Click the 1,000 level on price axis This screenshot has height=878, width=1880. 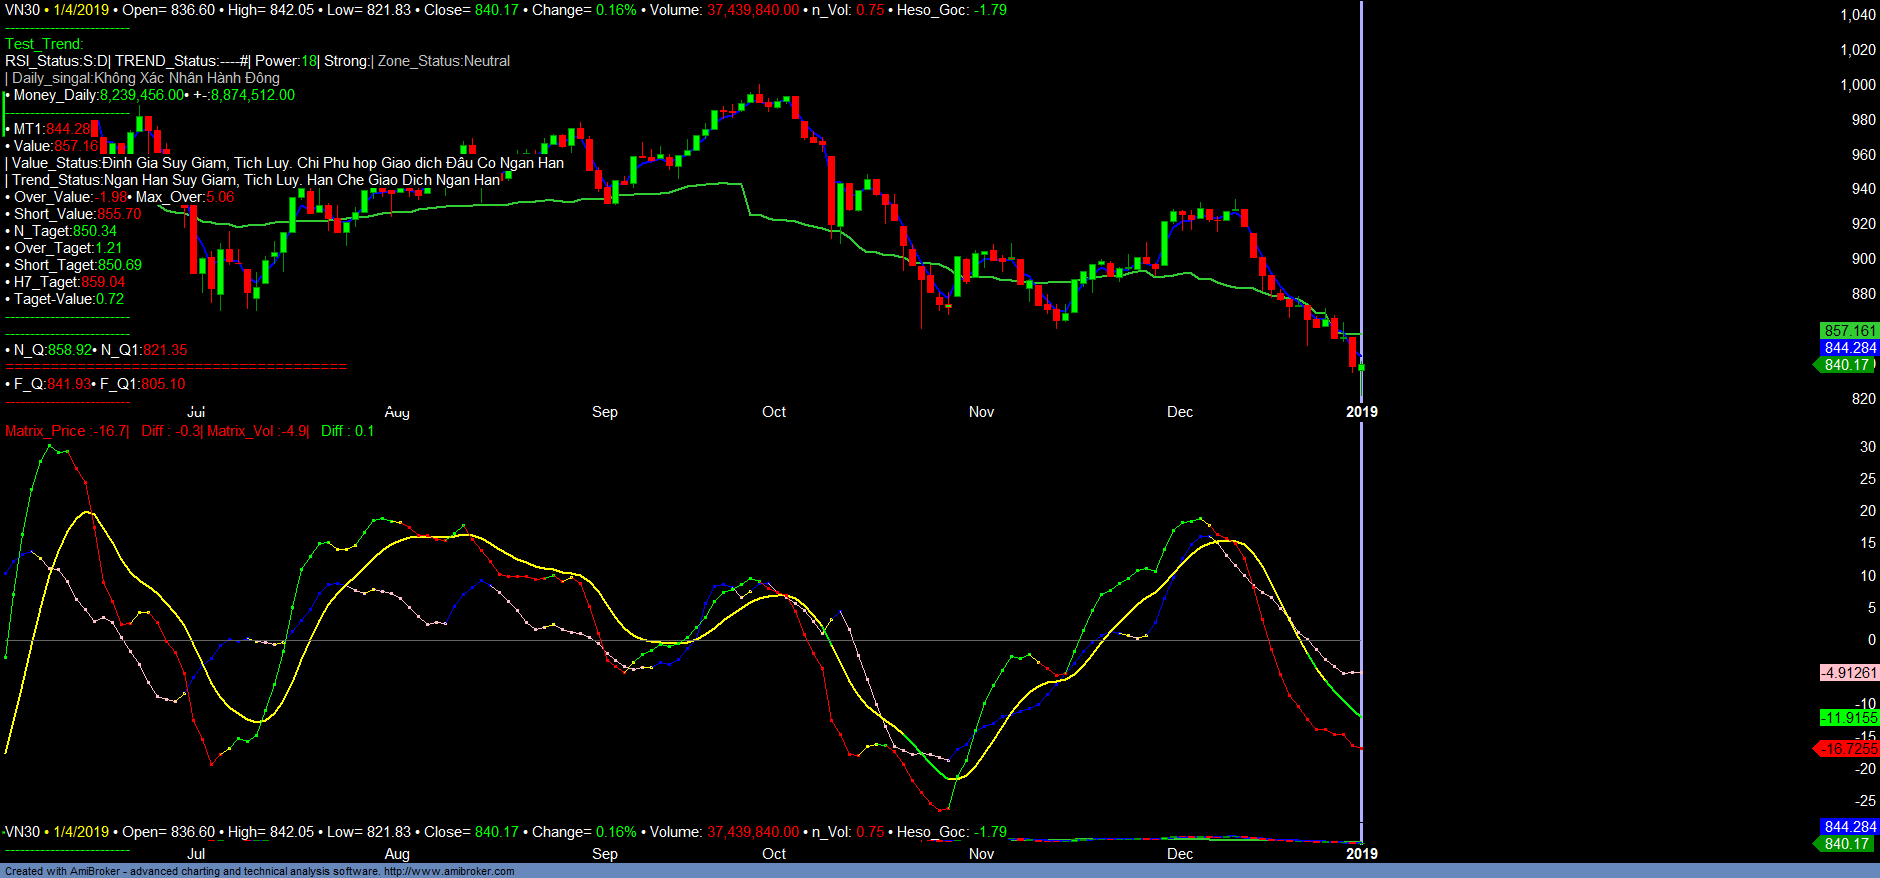point(1857,85)
